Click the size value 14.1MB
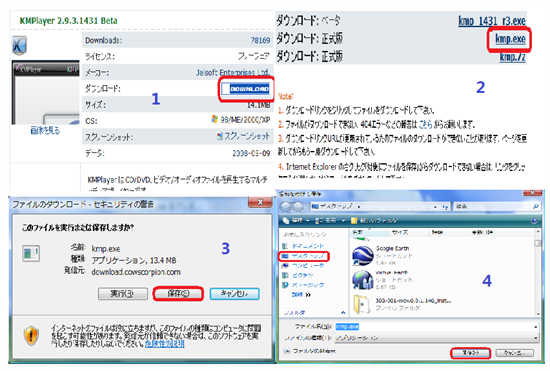The height and width of the screenshot is (371, 550). click(x=259, y=105)
